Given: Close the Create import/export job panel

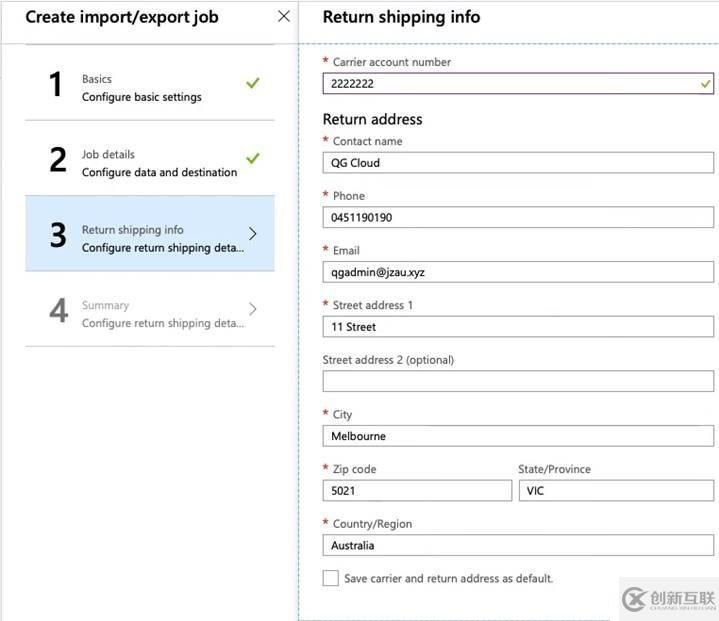Looking at the screenshot, I should click(x=284, y=17).
